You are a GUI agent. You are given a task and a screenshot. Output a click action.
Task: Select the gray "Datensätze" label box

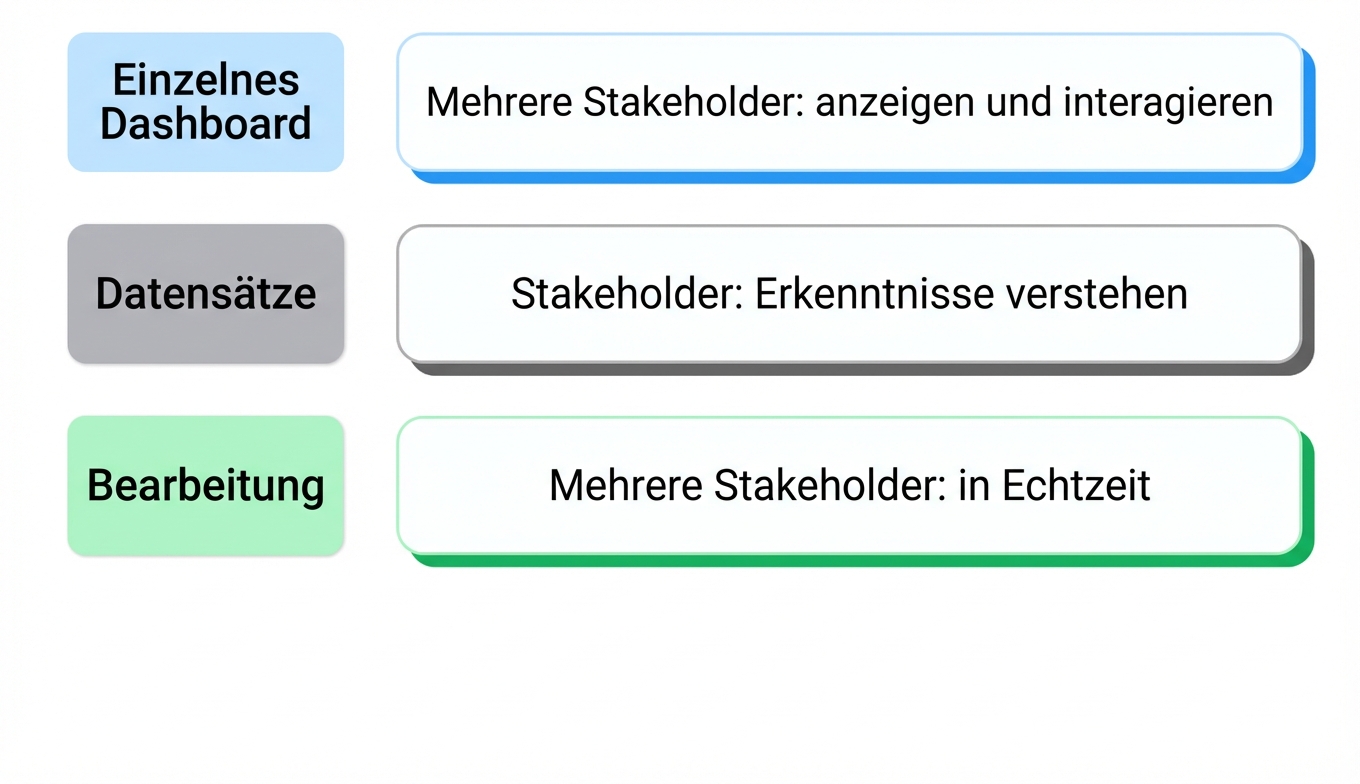tap(205, 293)
